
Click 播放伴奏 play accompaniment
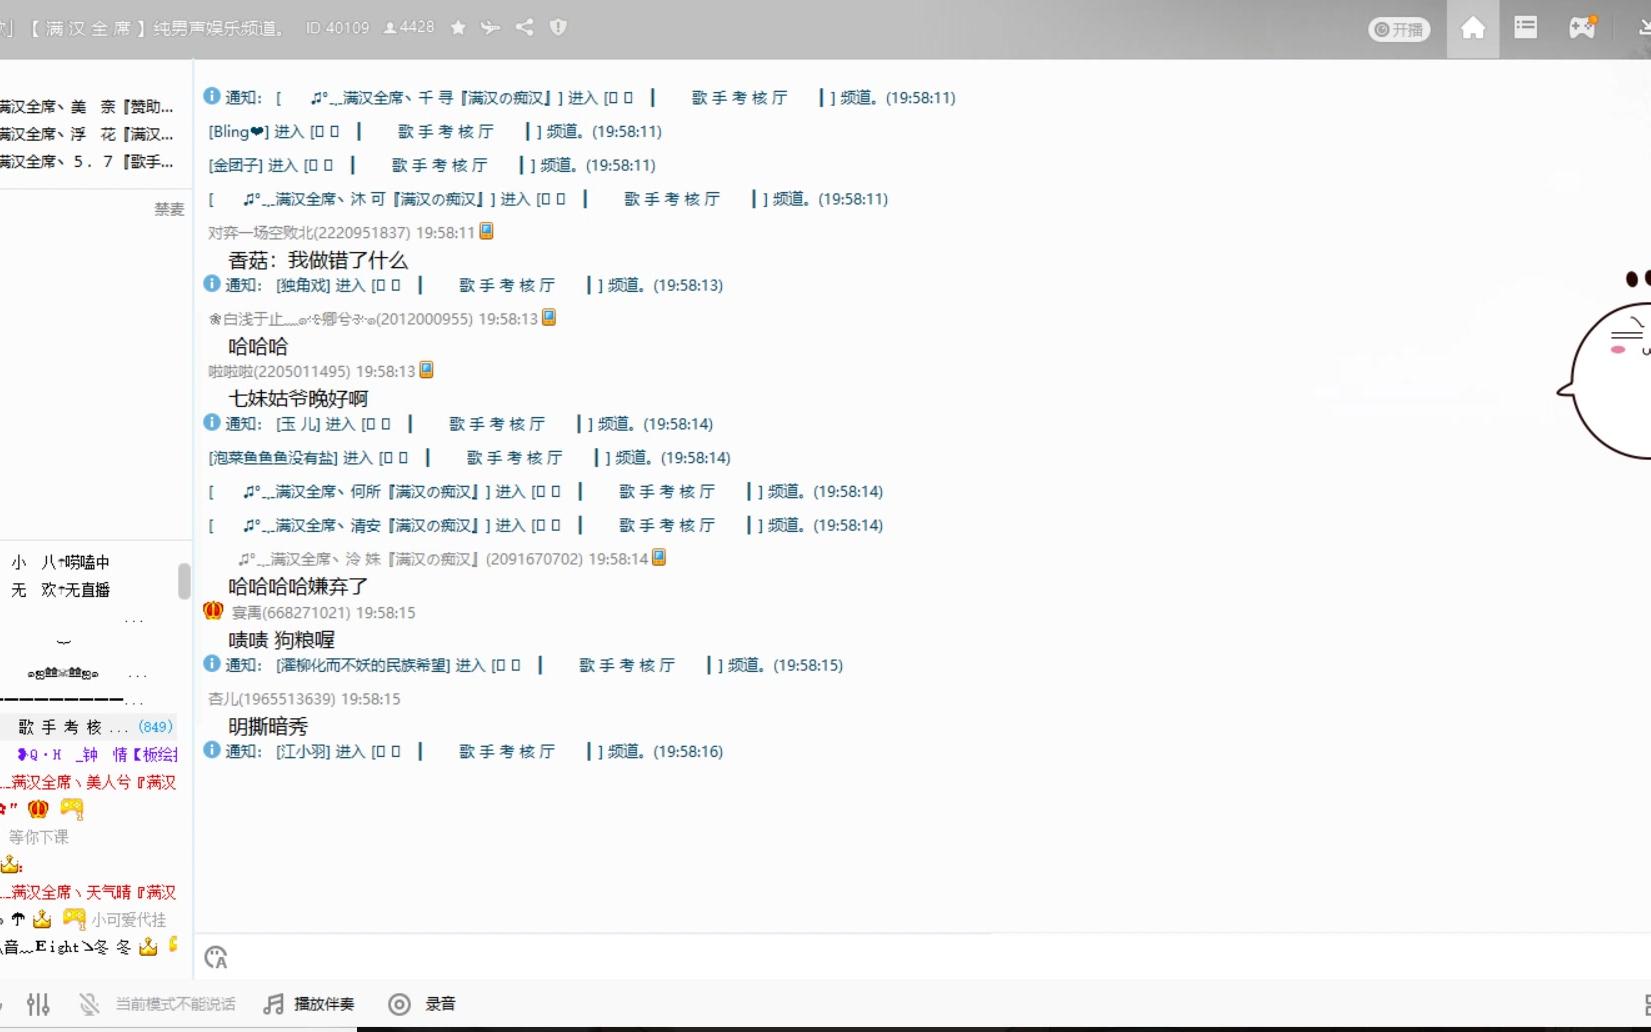click(324, 1004)
